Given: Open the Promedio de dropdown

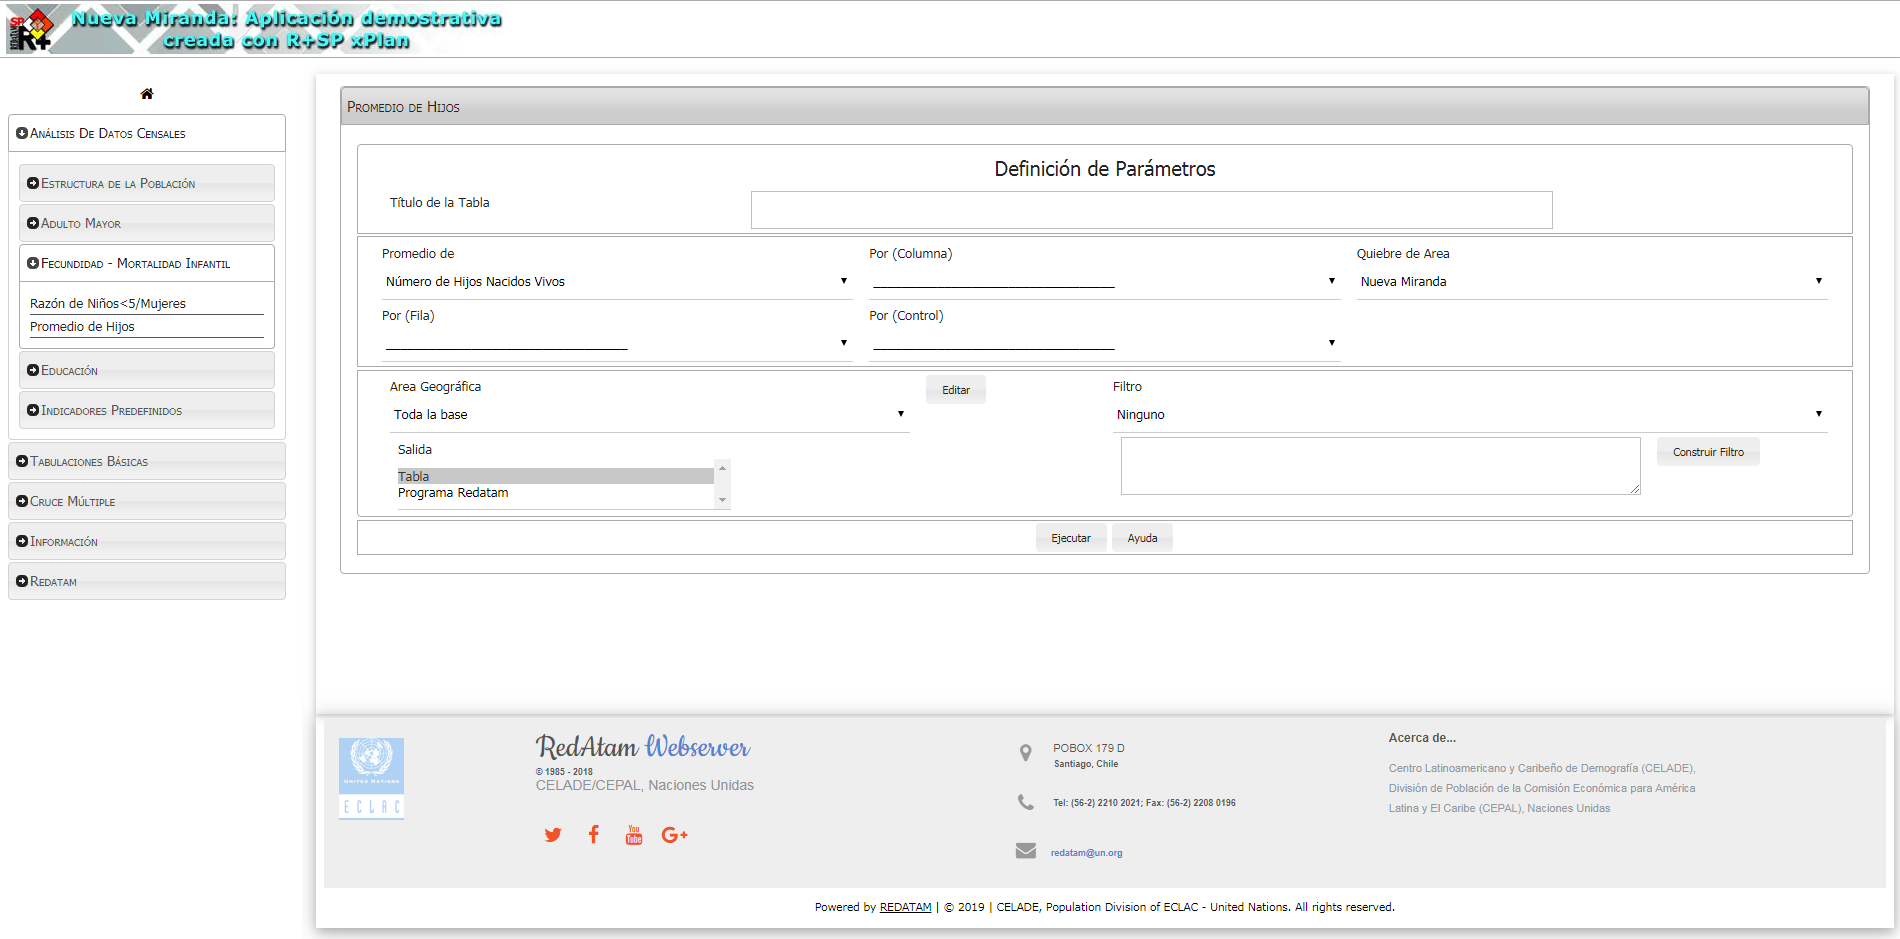Looking at the screenshot, I should click(x=616, y=282).
